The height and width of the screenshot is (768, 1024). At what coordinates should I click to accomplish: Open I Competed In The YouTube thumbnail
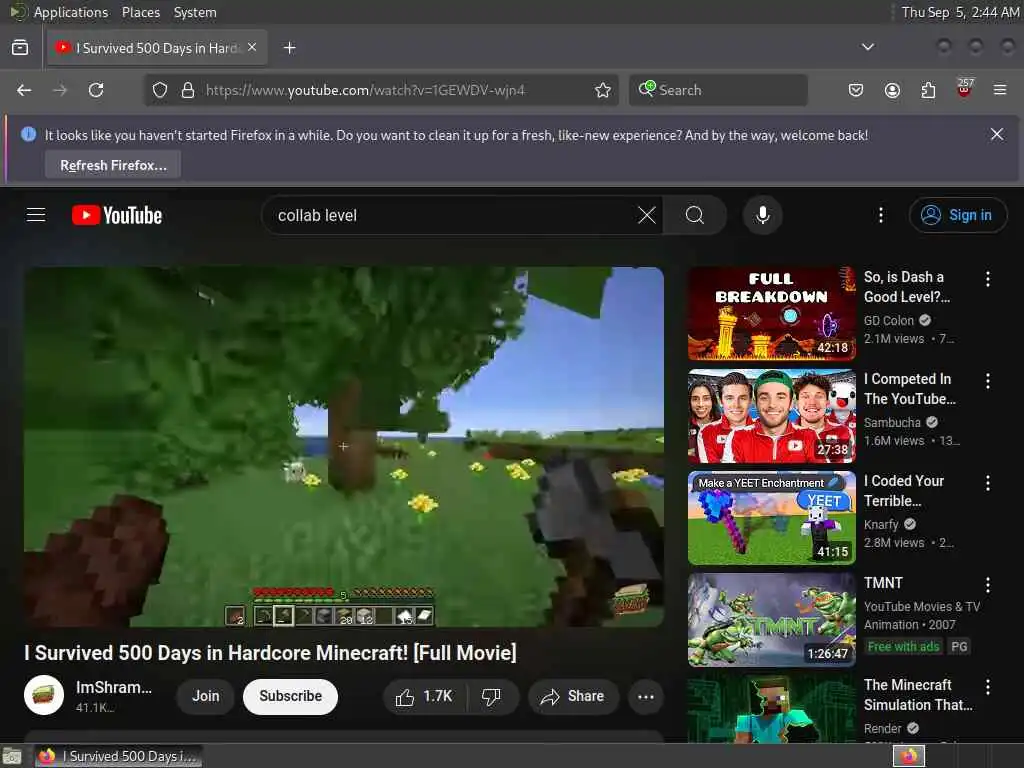[x=771, y=416]
